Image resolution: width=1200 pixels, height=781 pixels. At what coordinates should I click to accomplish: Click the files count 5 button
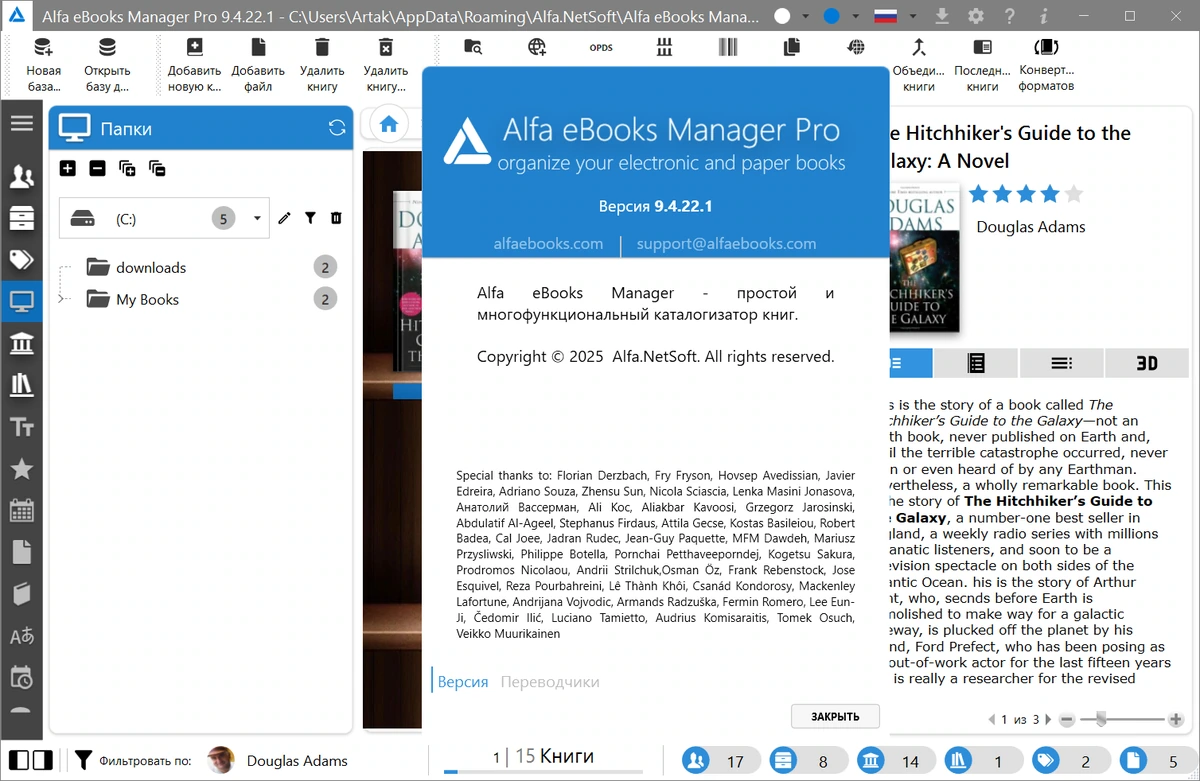tap(1158, 761)
